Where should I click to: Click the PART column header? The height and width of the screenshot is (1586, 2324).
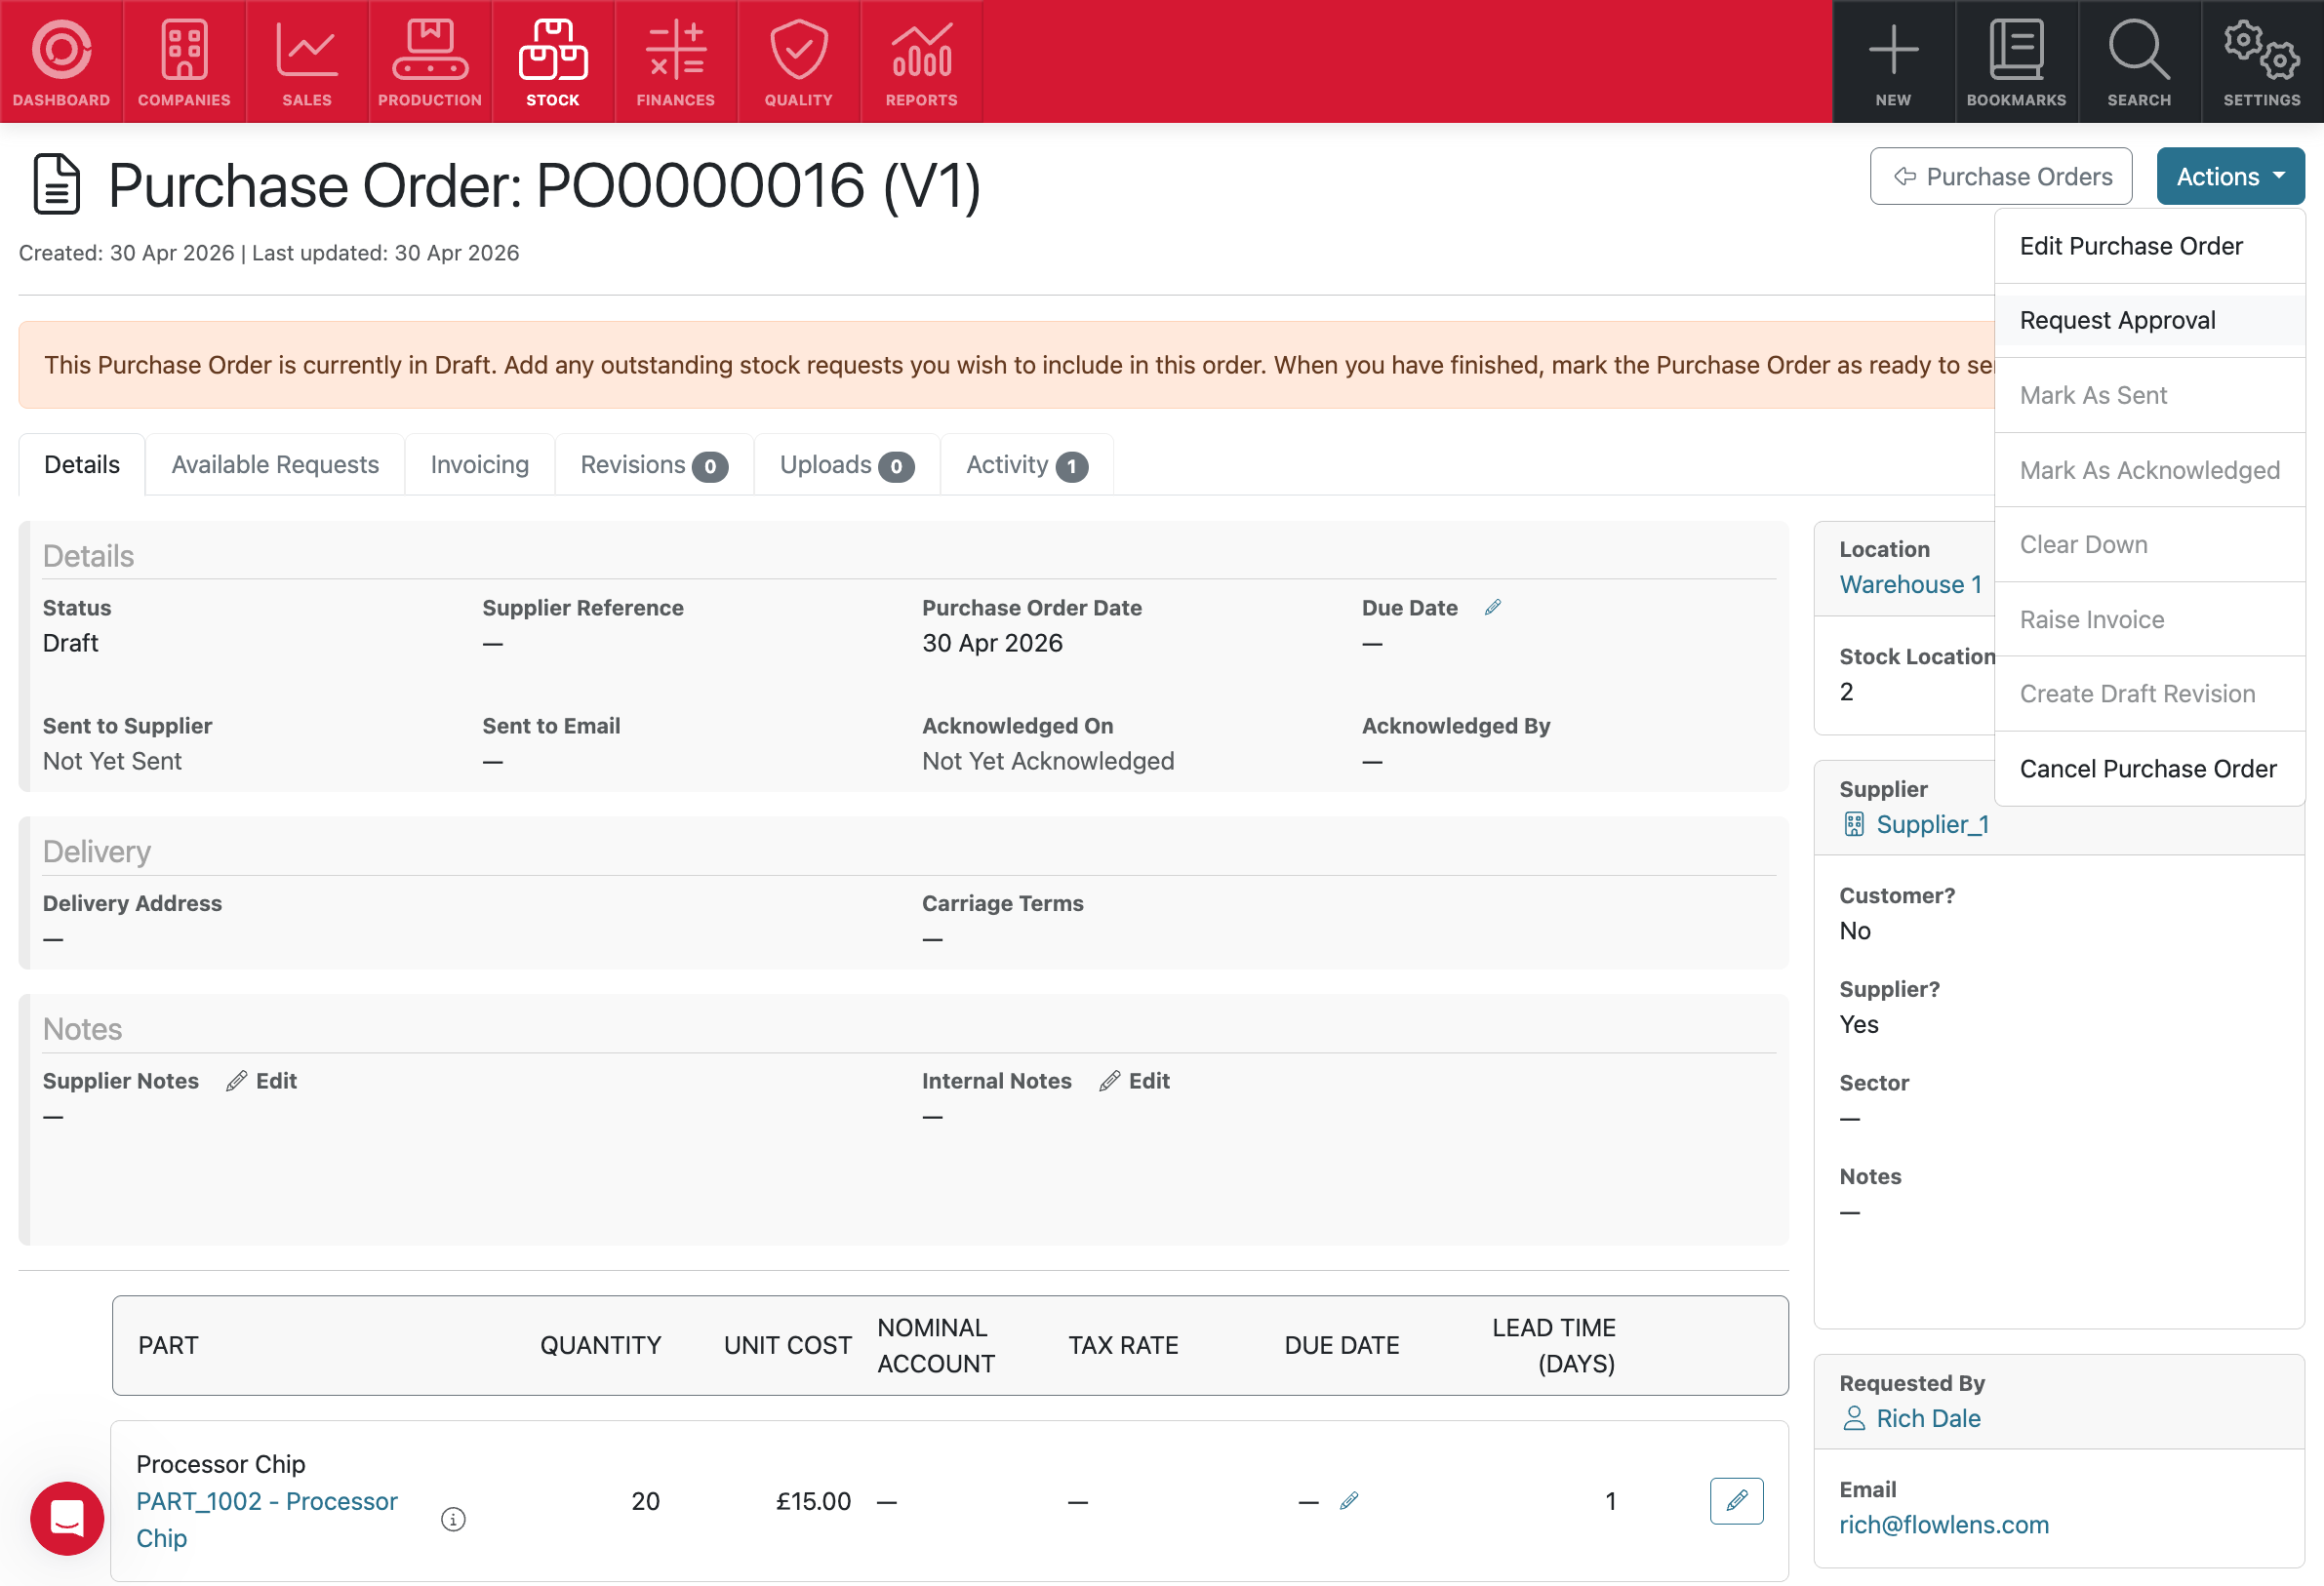[168, 1345]
